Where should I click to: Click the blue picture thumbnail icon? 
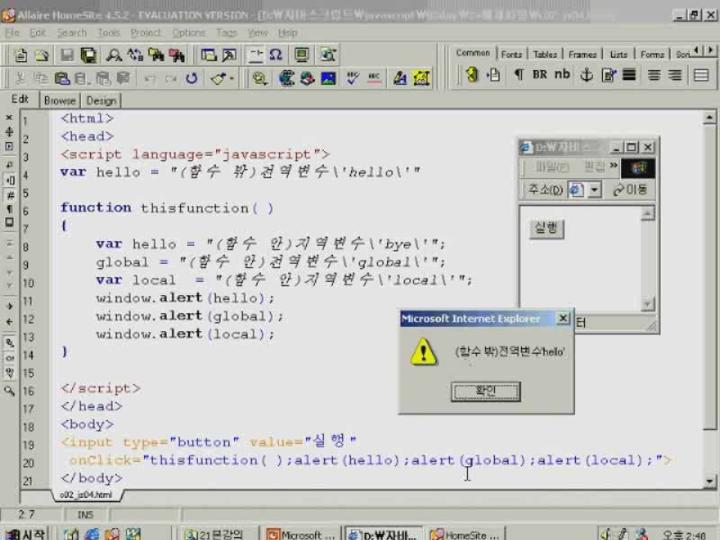[328, 79]
